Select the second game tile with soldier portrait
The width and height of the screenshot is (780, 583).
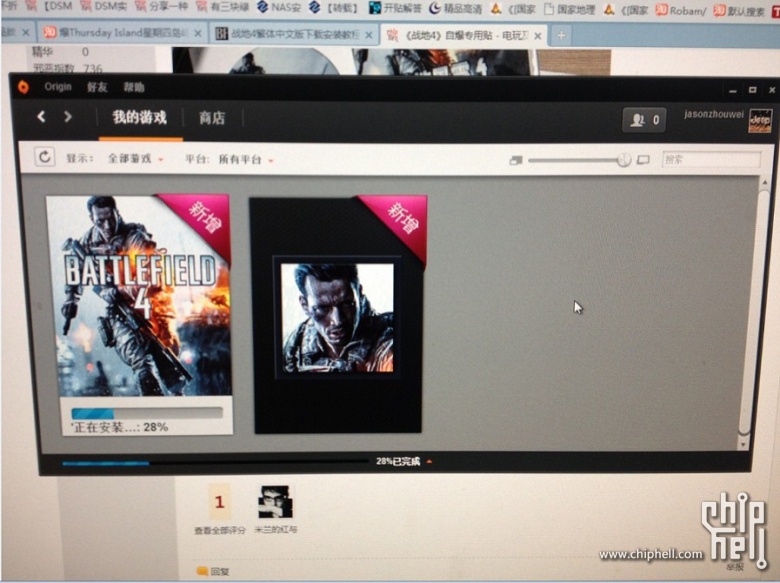(x=338, y=315)
